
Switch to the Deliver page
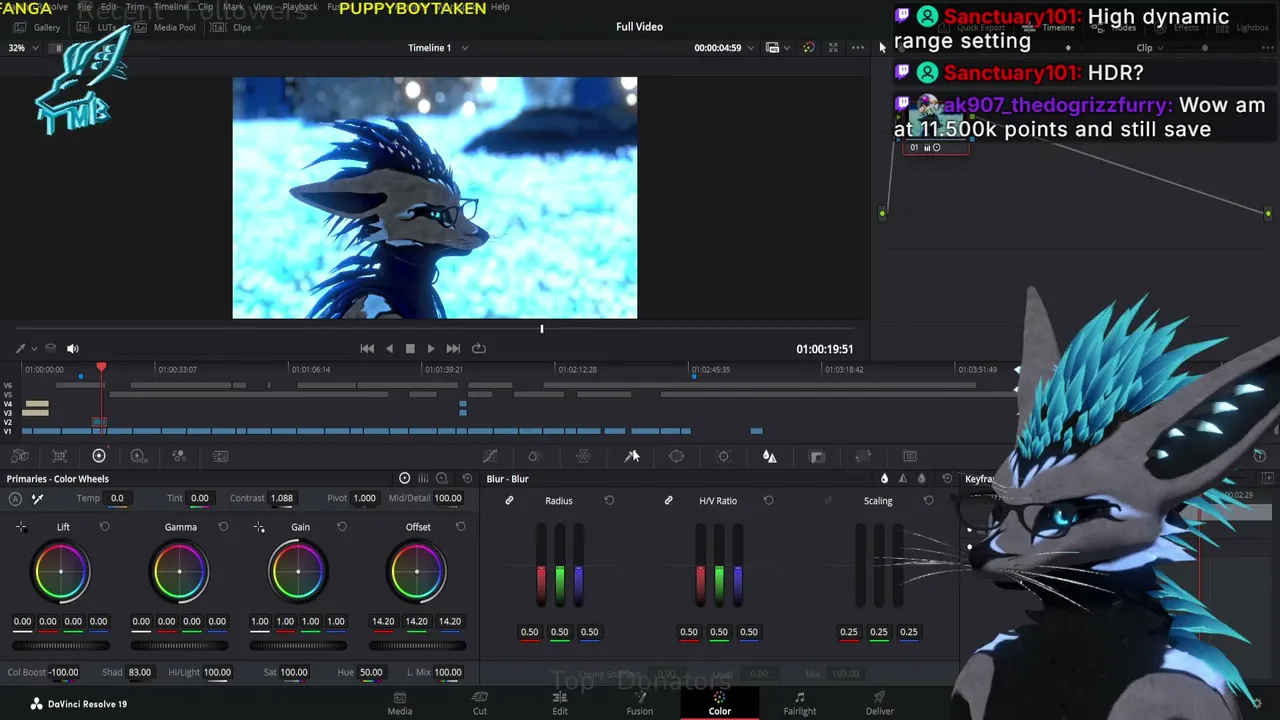880,703
